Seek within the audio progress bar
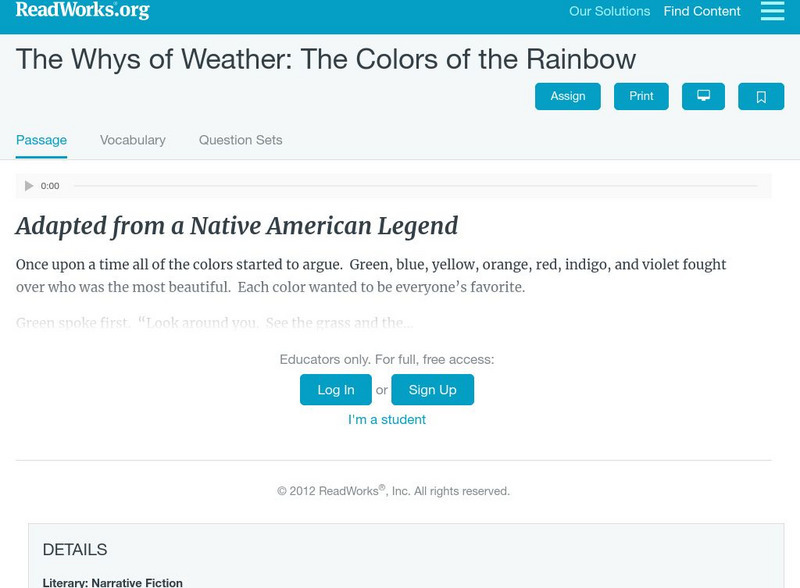This screenshot has width=800, height=588. 415,186
